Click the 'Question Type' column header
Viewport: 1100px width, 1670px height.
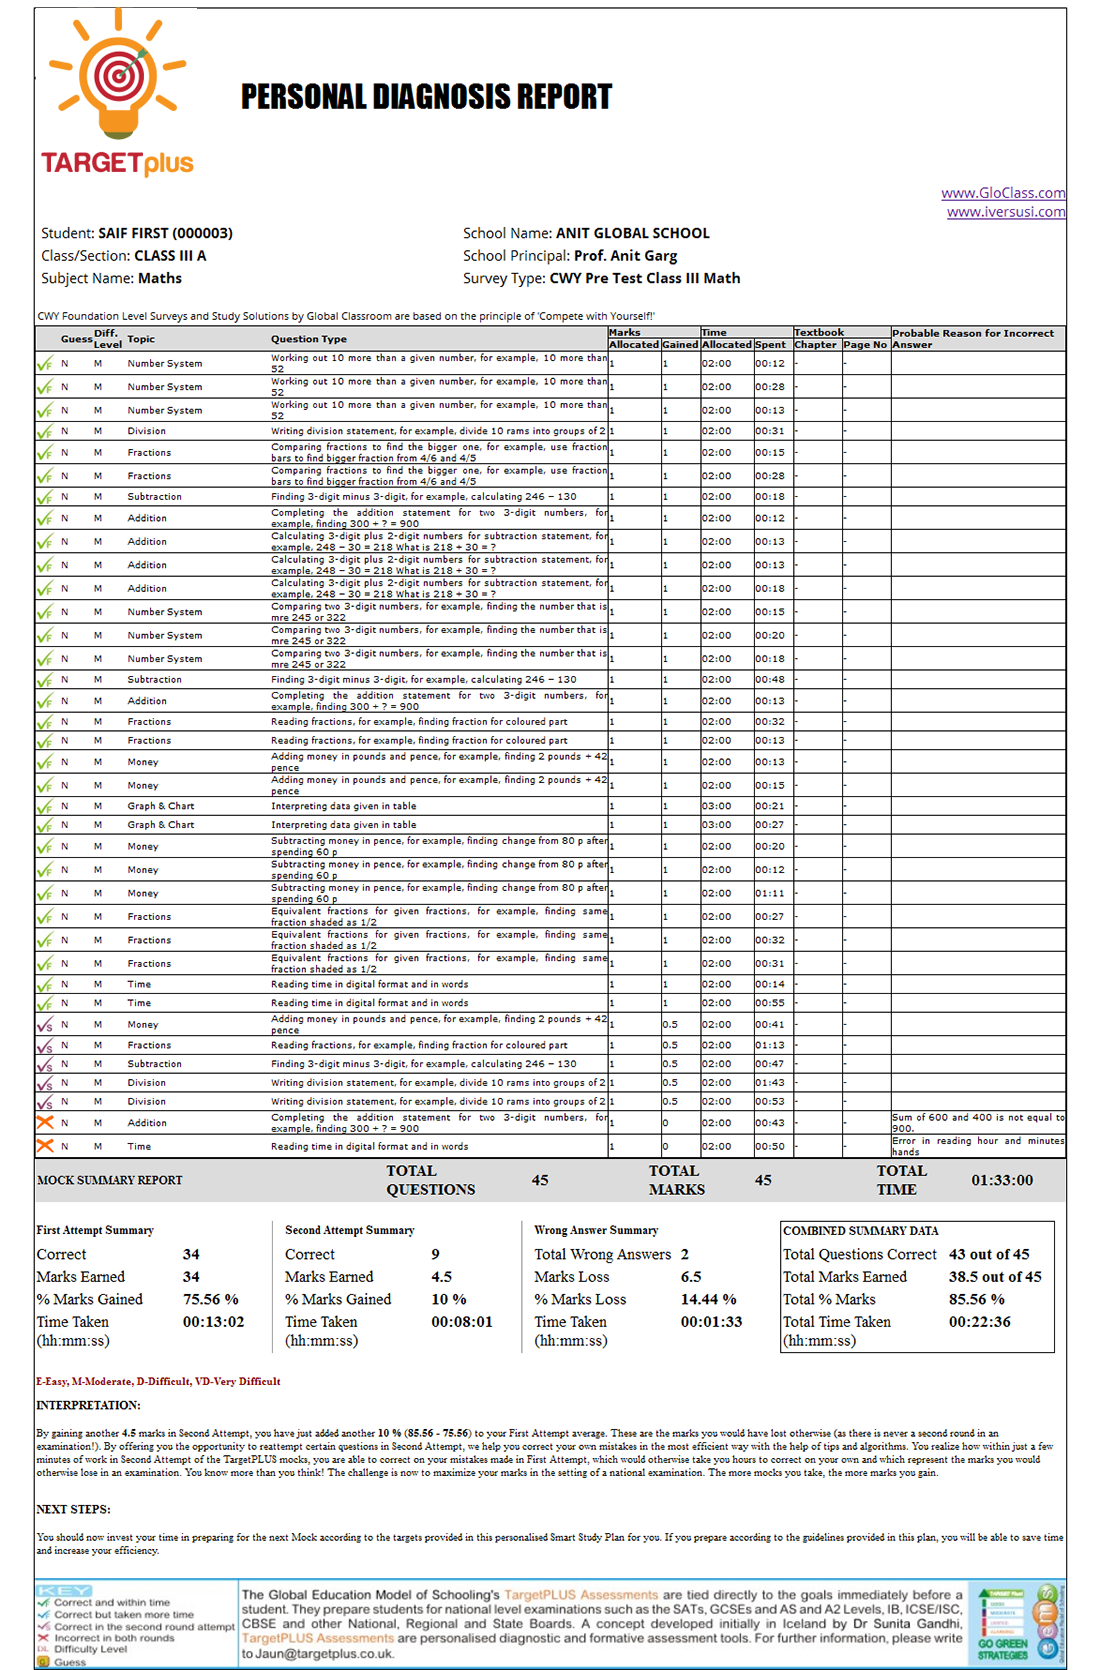[309, 339]
